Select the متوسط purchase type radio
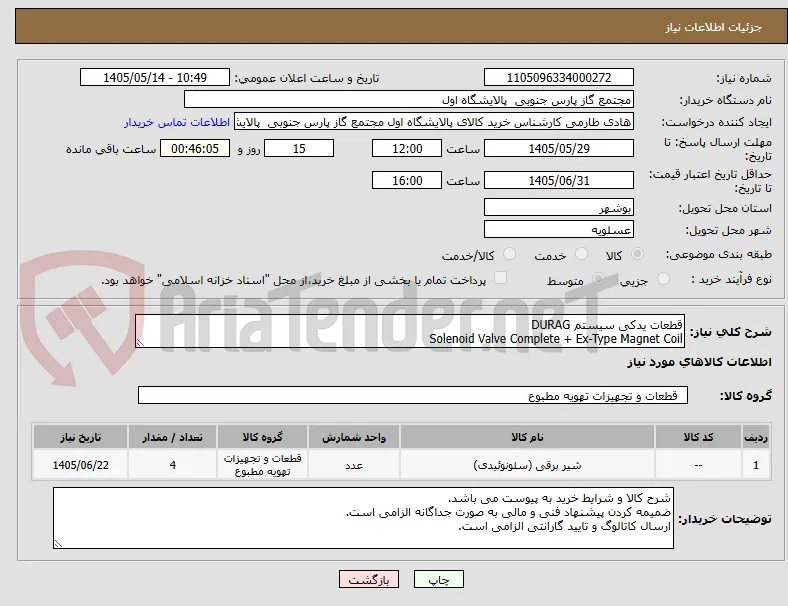788x606 pixels. coord(598,278)
